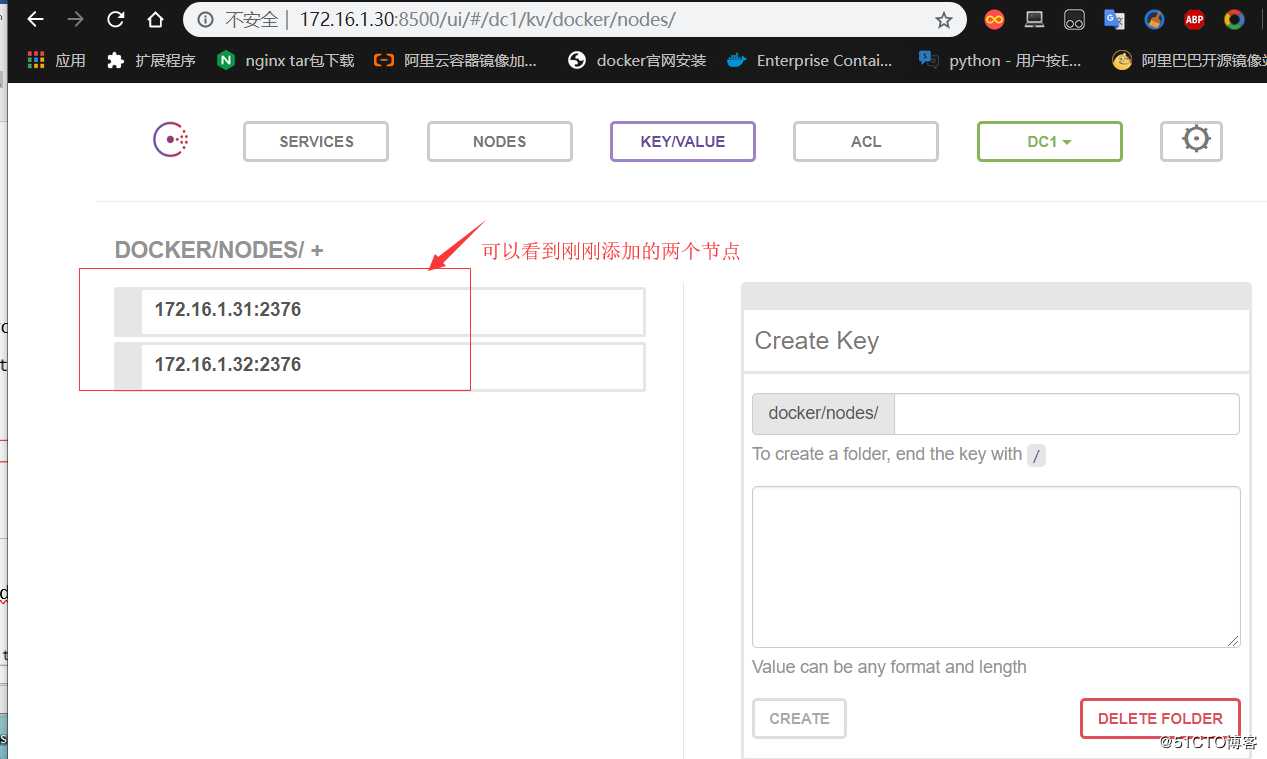Open the Google Translate extension

pyautogui.click(x=1114, y=19)
